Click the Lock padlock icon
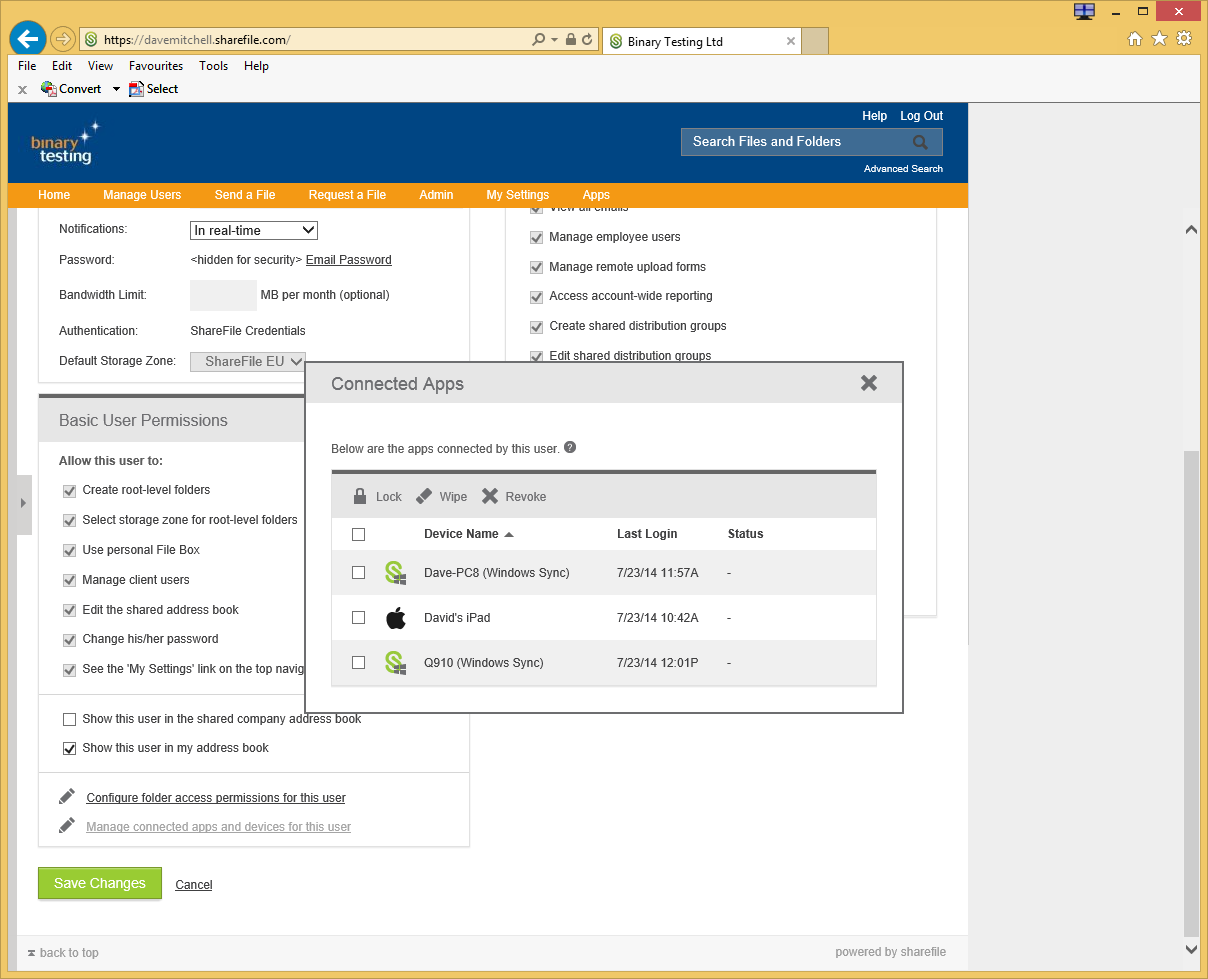Screen dimensions: 1208x979 click(360, 496)
